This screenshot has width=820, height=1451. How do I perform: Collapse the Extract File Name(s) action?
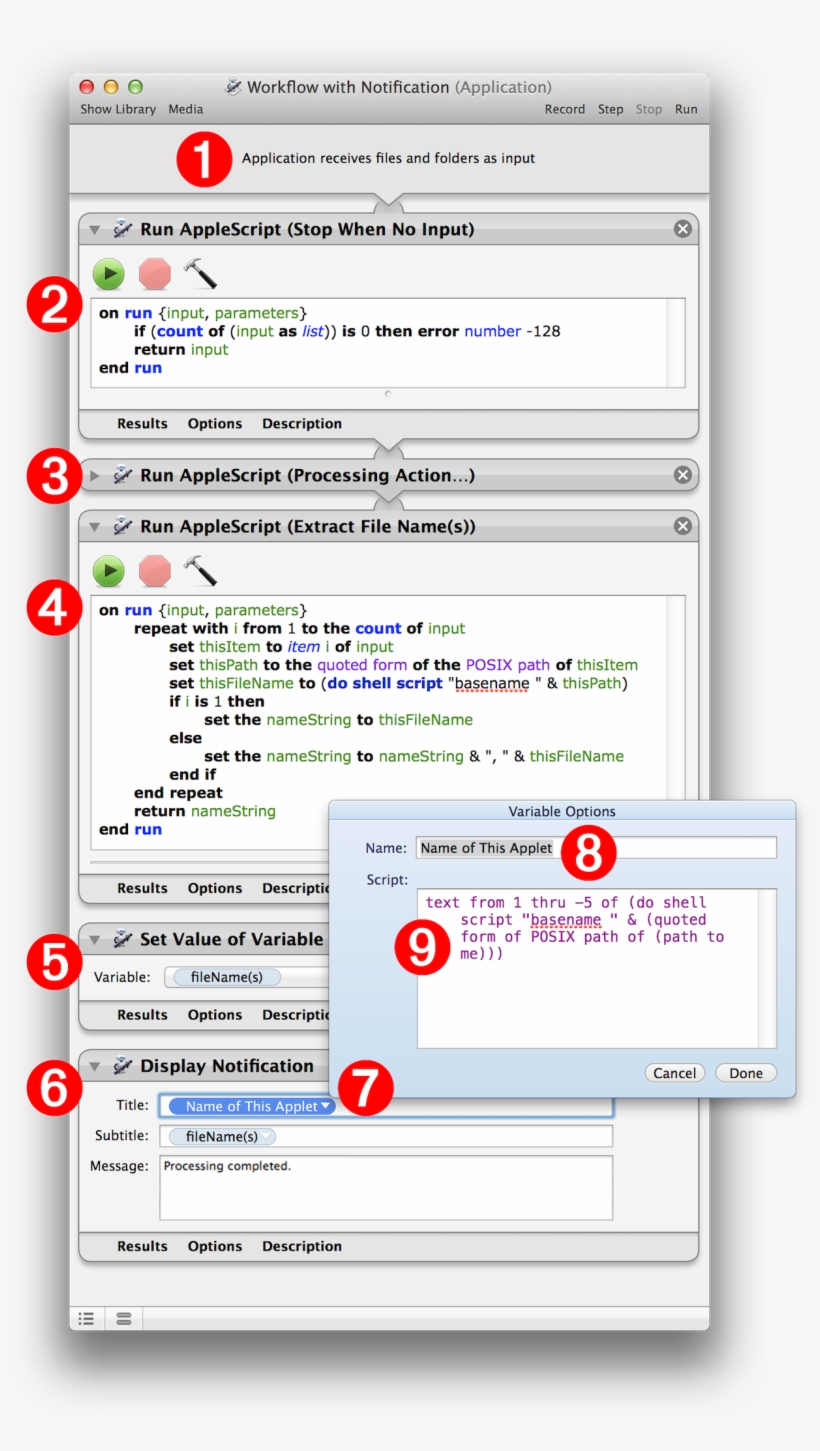pyautogui.click(x=95, y=526)
